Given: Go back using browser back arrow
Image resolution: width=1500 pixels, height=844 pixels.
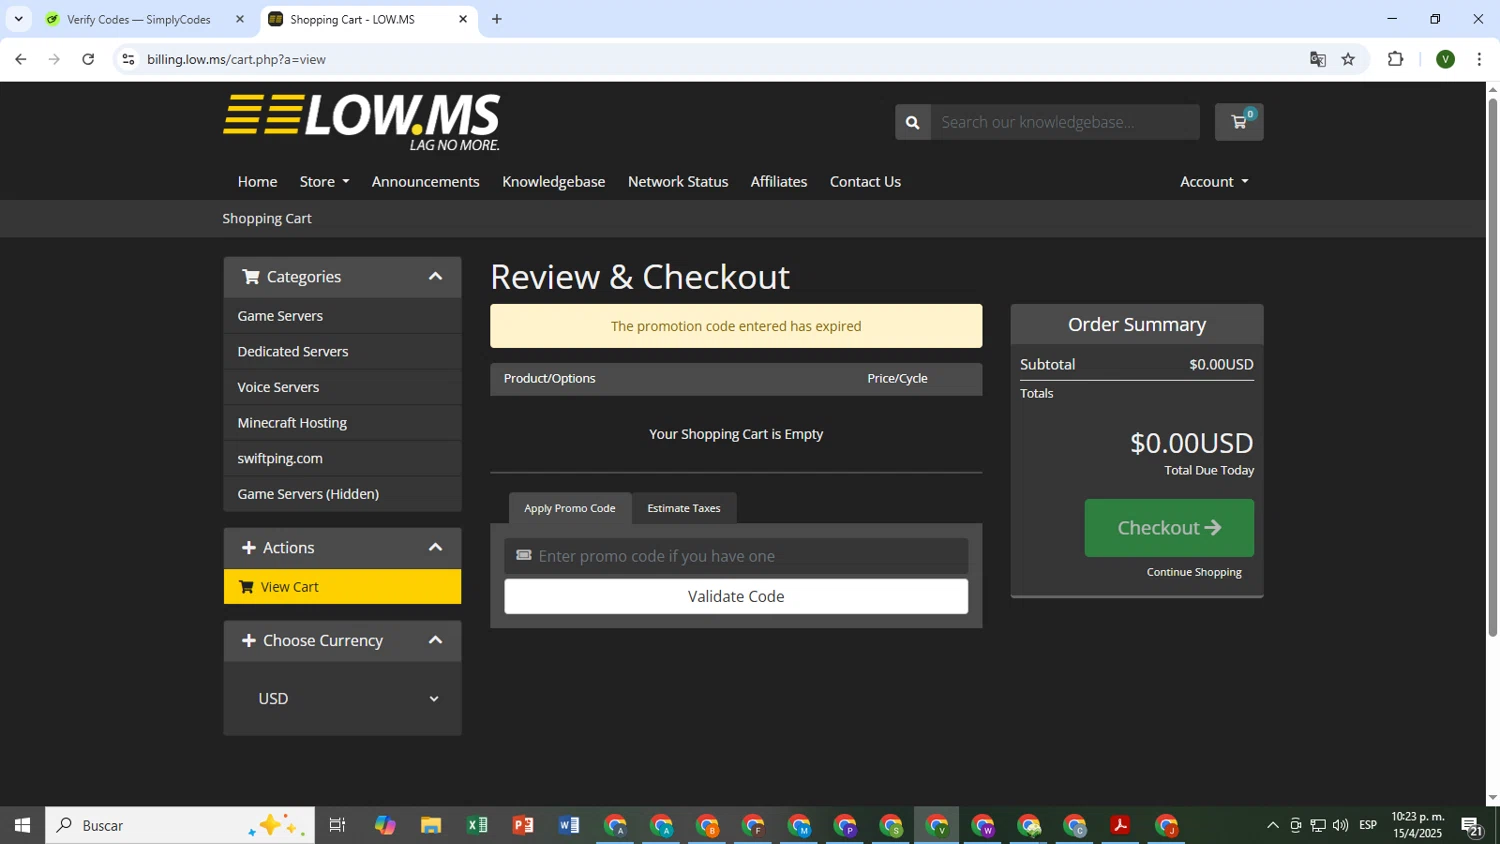Looking at the screenshot, I should (x=20, y=59).
